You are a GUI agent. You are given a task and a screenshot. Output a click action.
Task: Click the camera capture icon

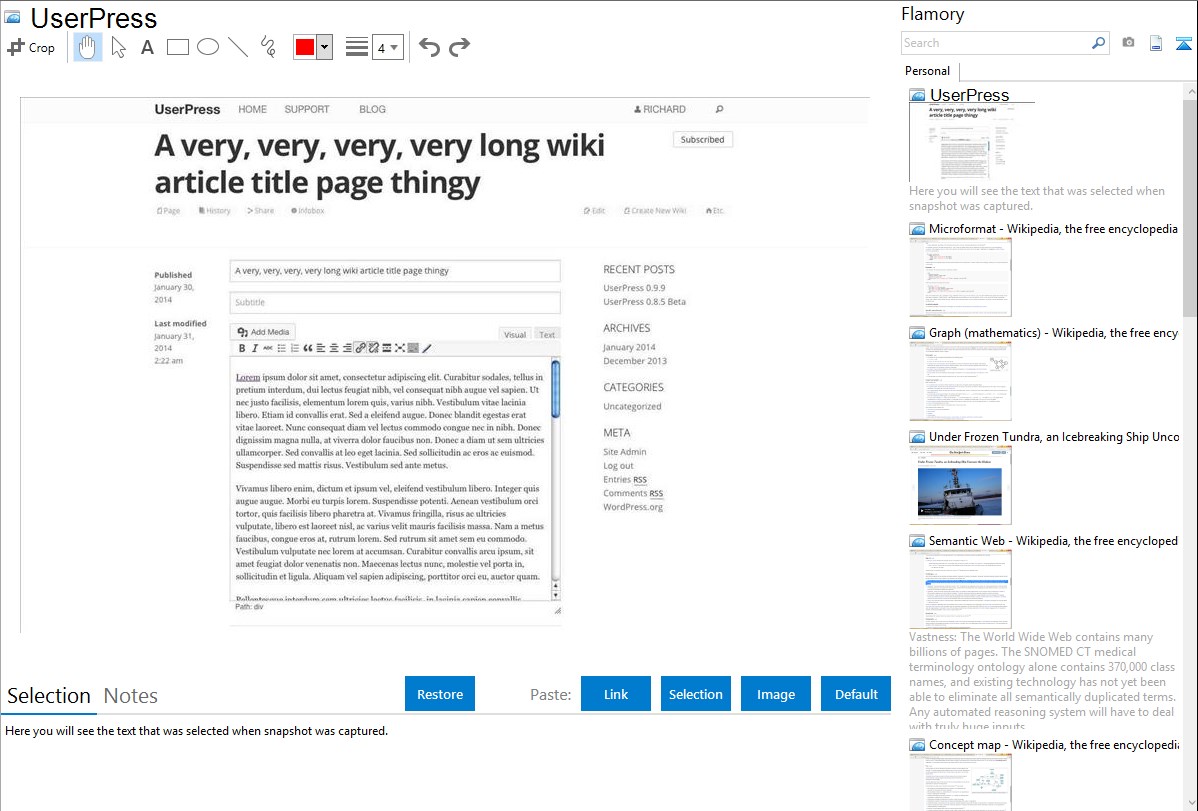(1128, 43)
